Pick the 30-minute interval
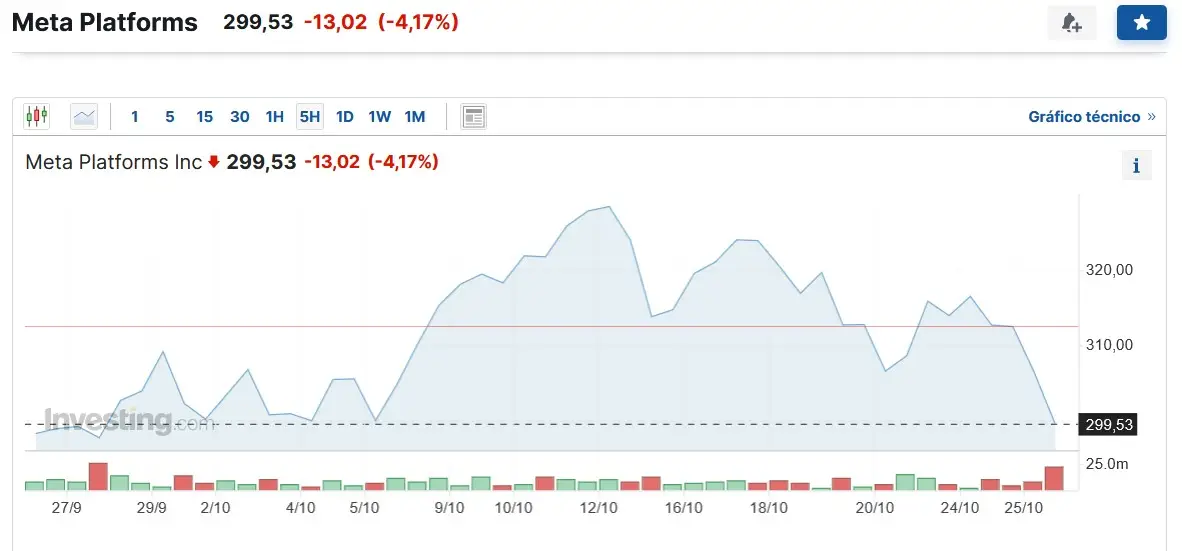The image size is (1182, 551). (x=240, y=116)
